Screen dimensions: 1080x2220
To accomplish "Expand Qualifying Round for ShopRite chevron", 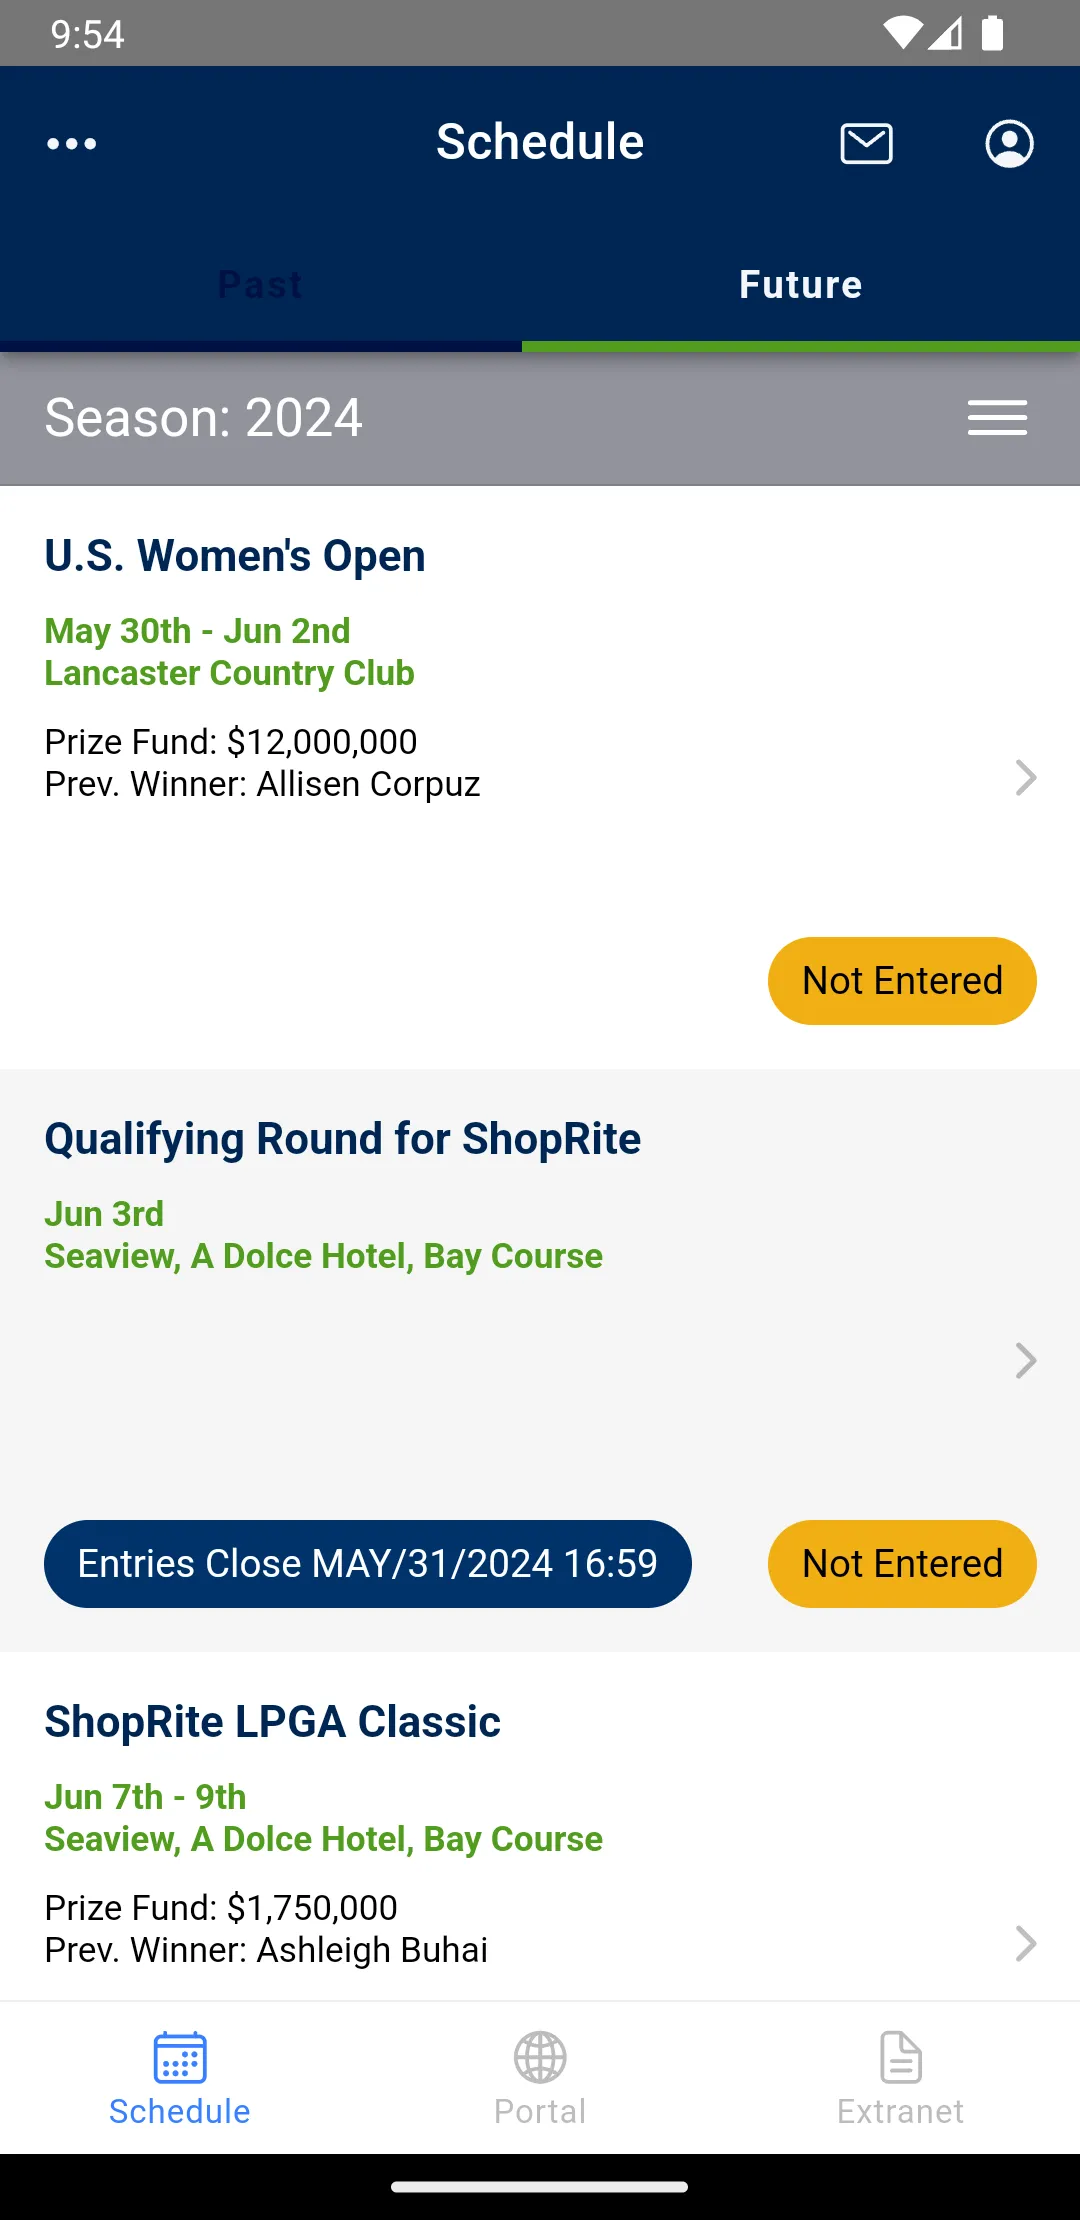I will pos(1025,1360).
